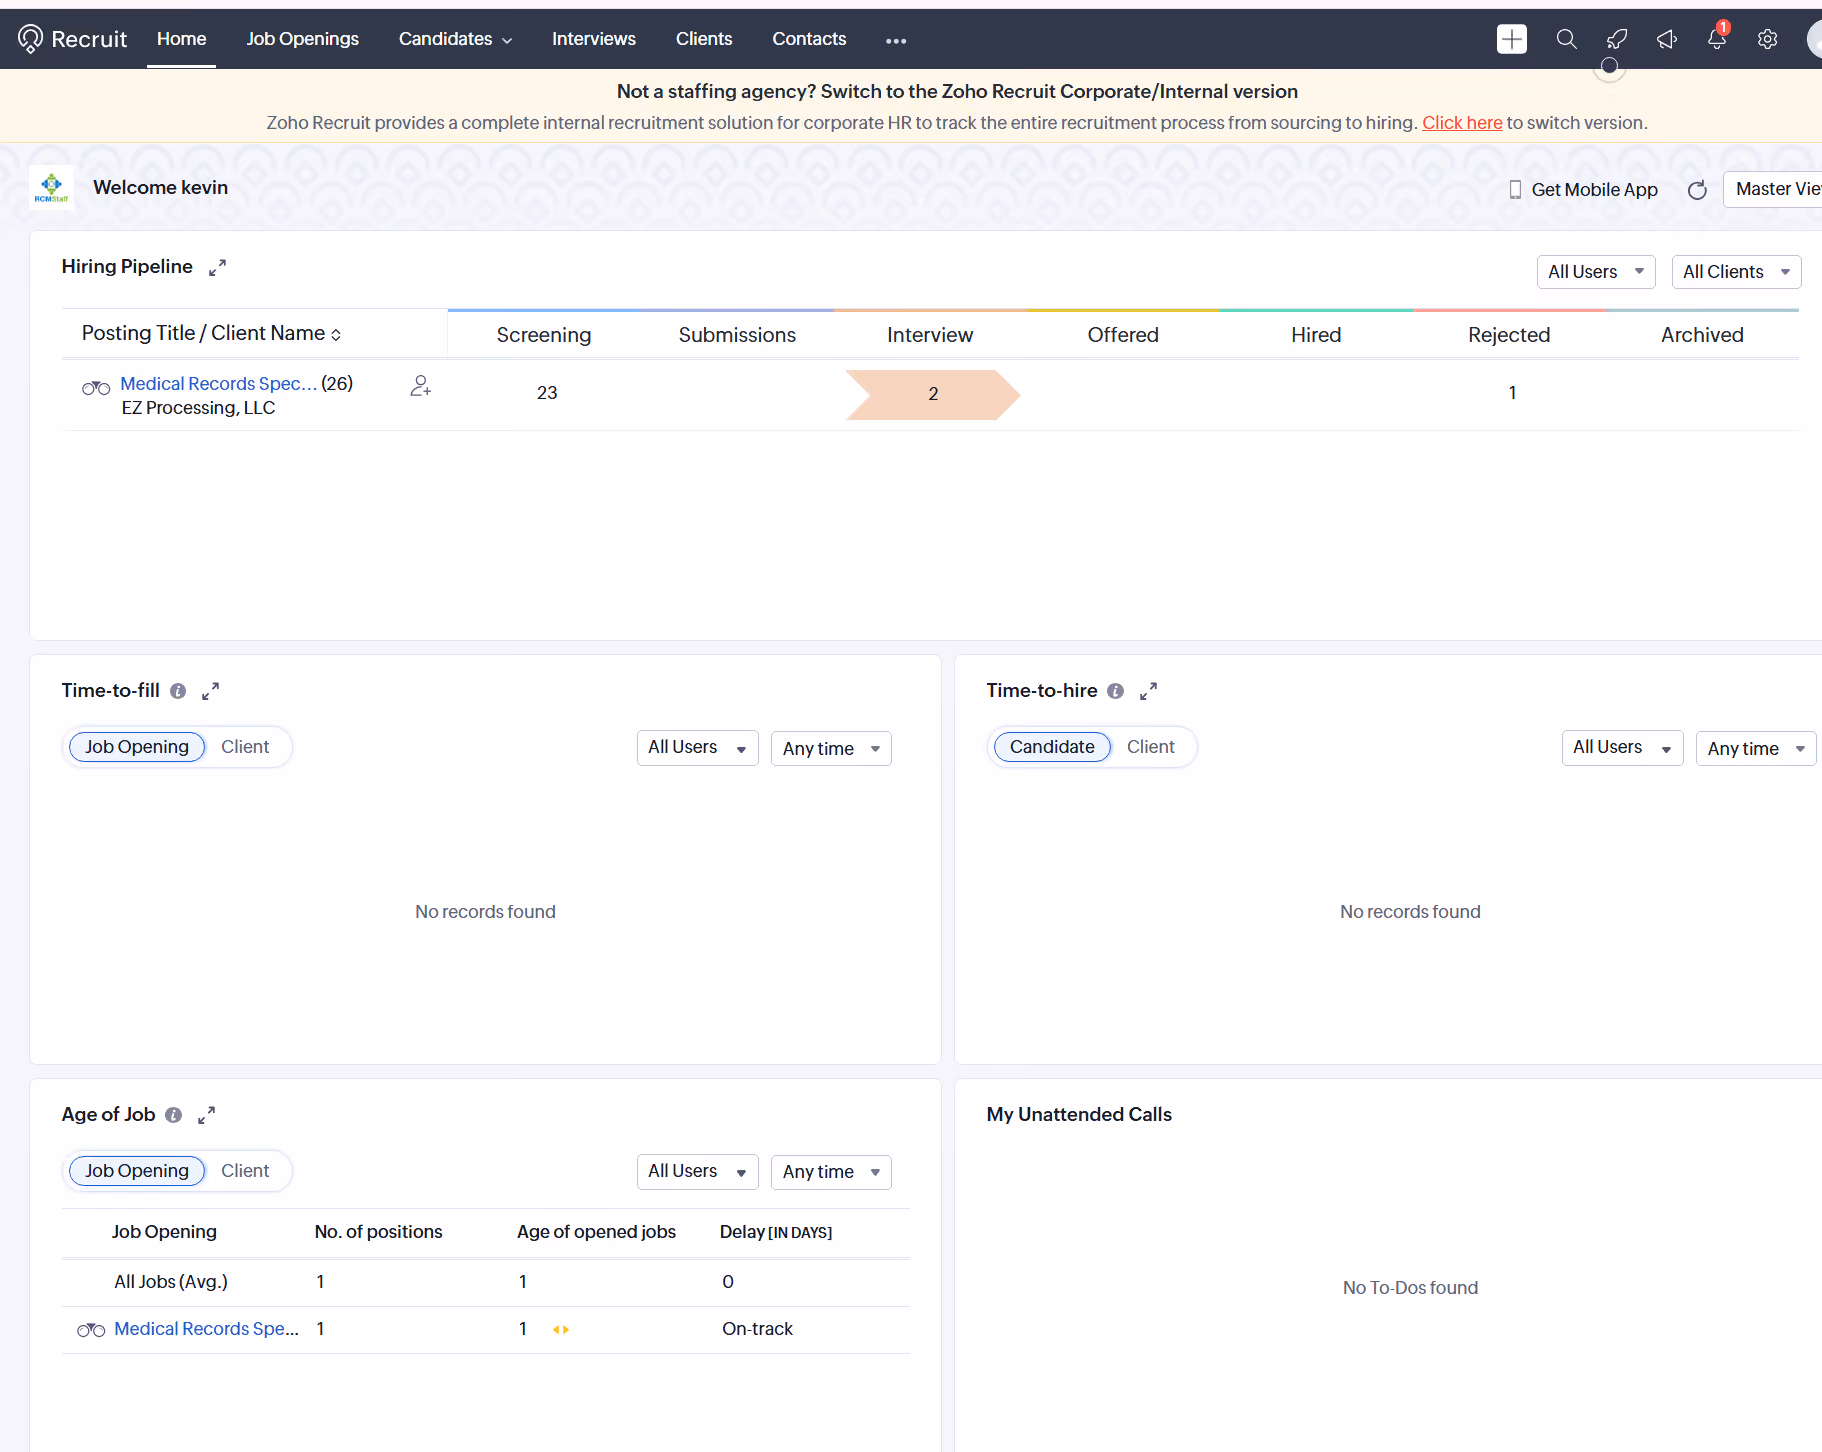This screenshot has width=1822, height=1452.
Task: Open the Job Openings tab
Action: point(303,39)
